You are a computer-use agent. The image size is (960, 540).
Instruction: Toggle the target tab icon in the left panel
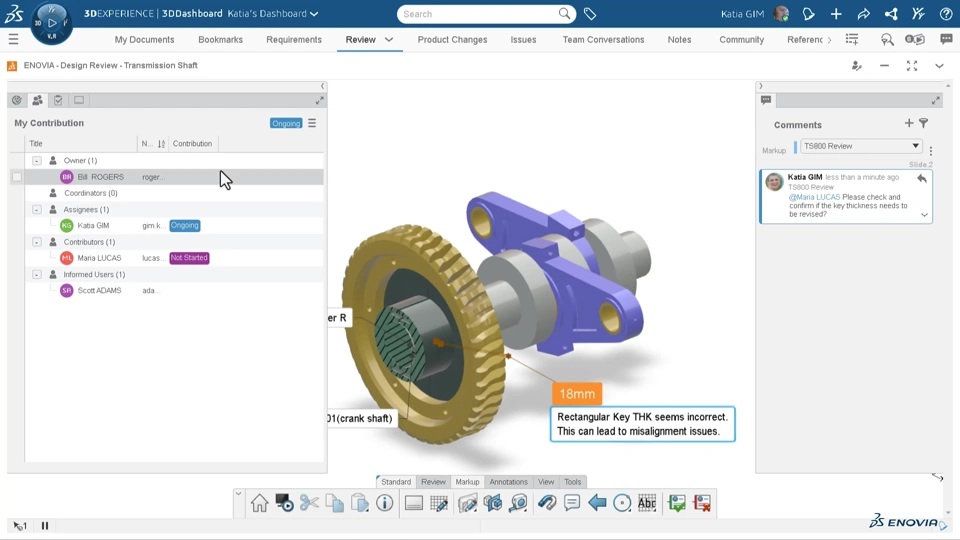[17, 100]
